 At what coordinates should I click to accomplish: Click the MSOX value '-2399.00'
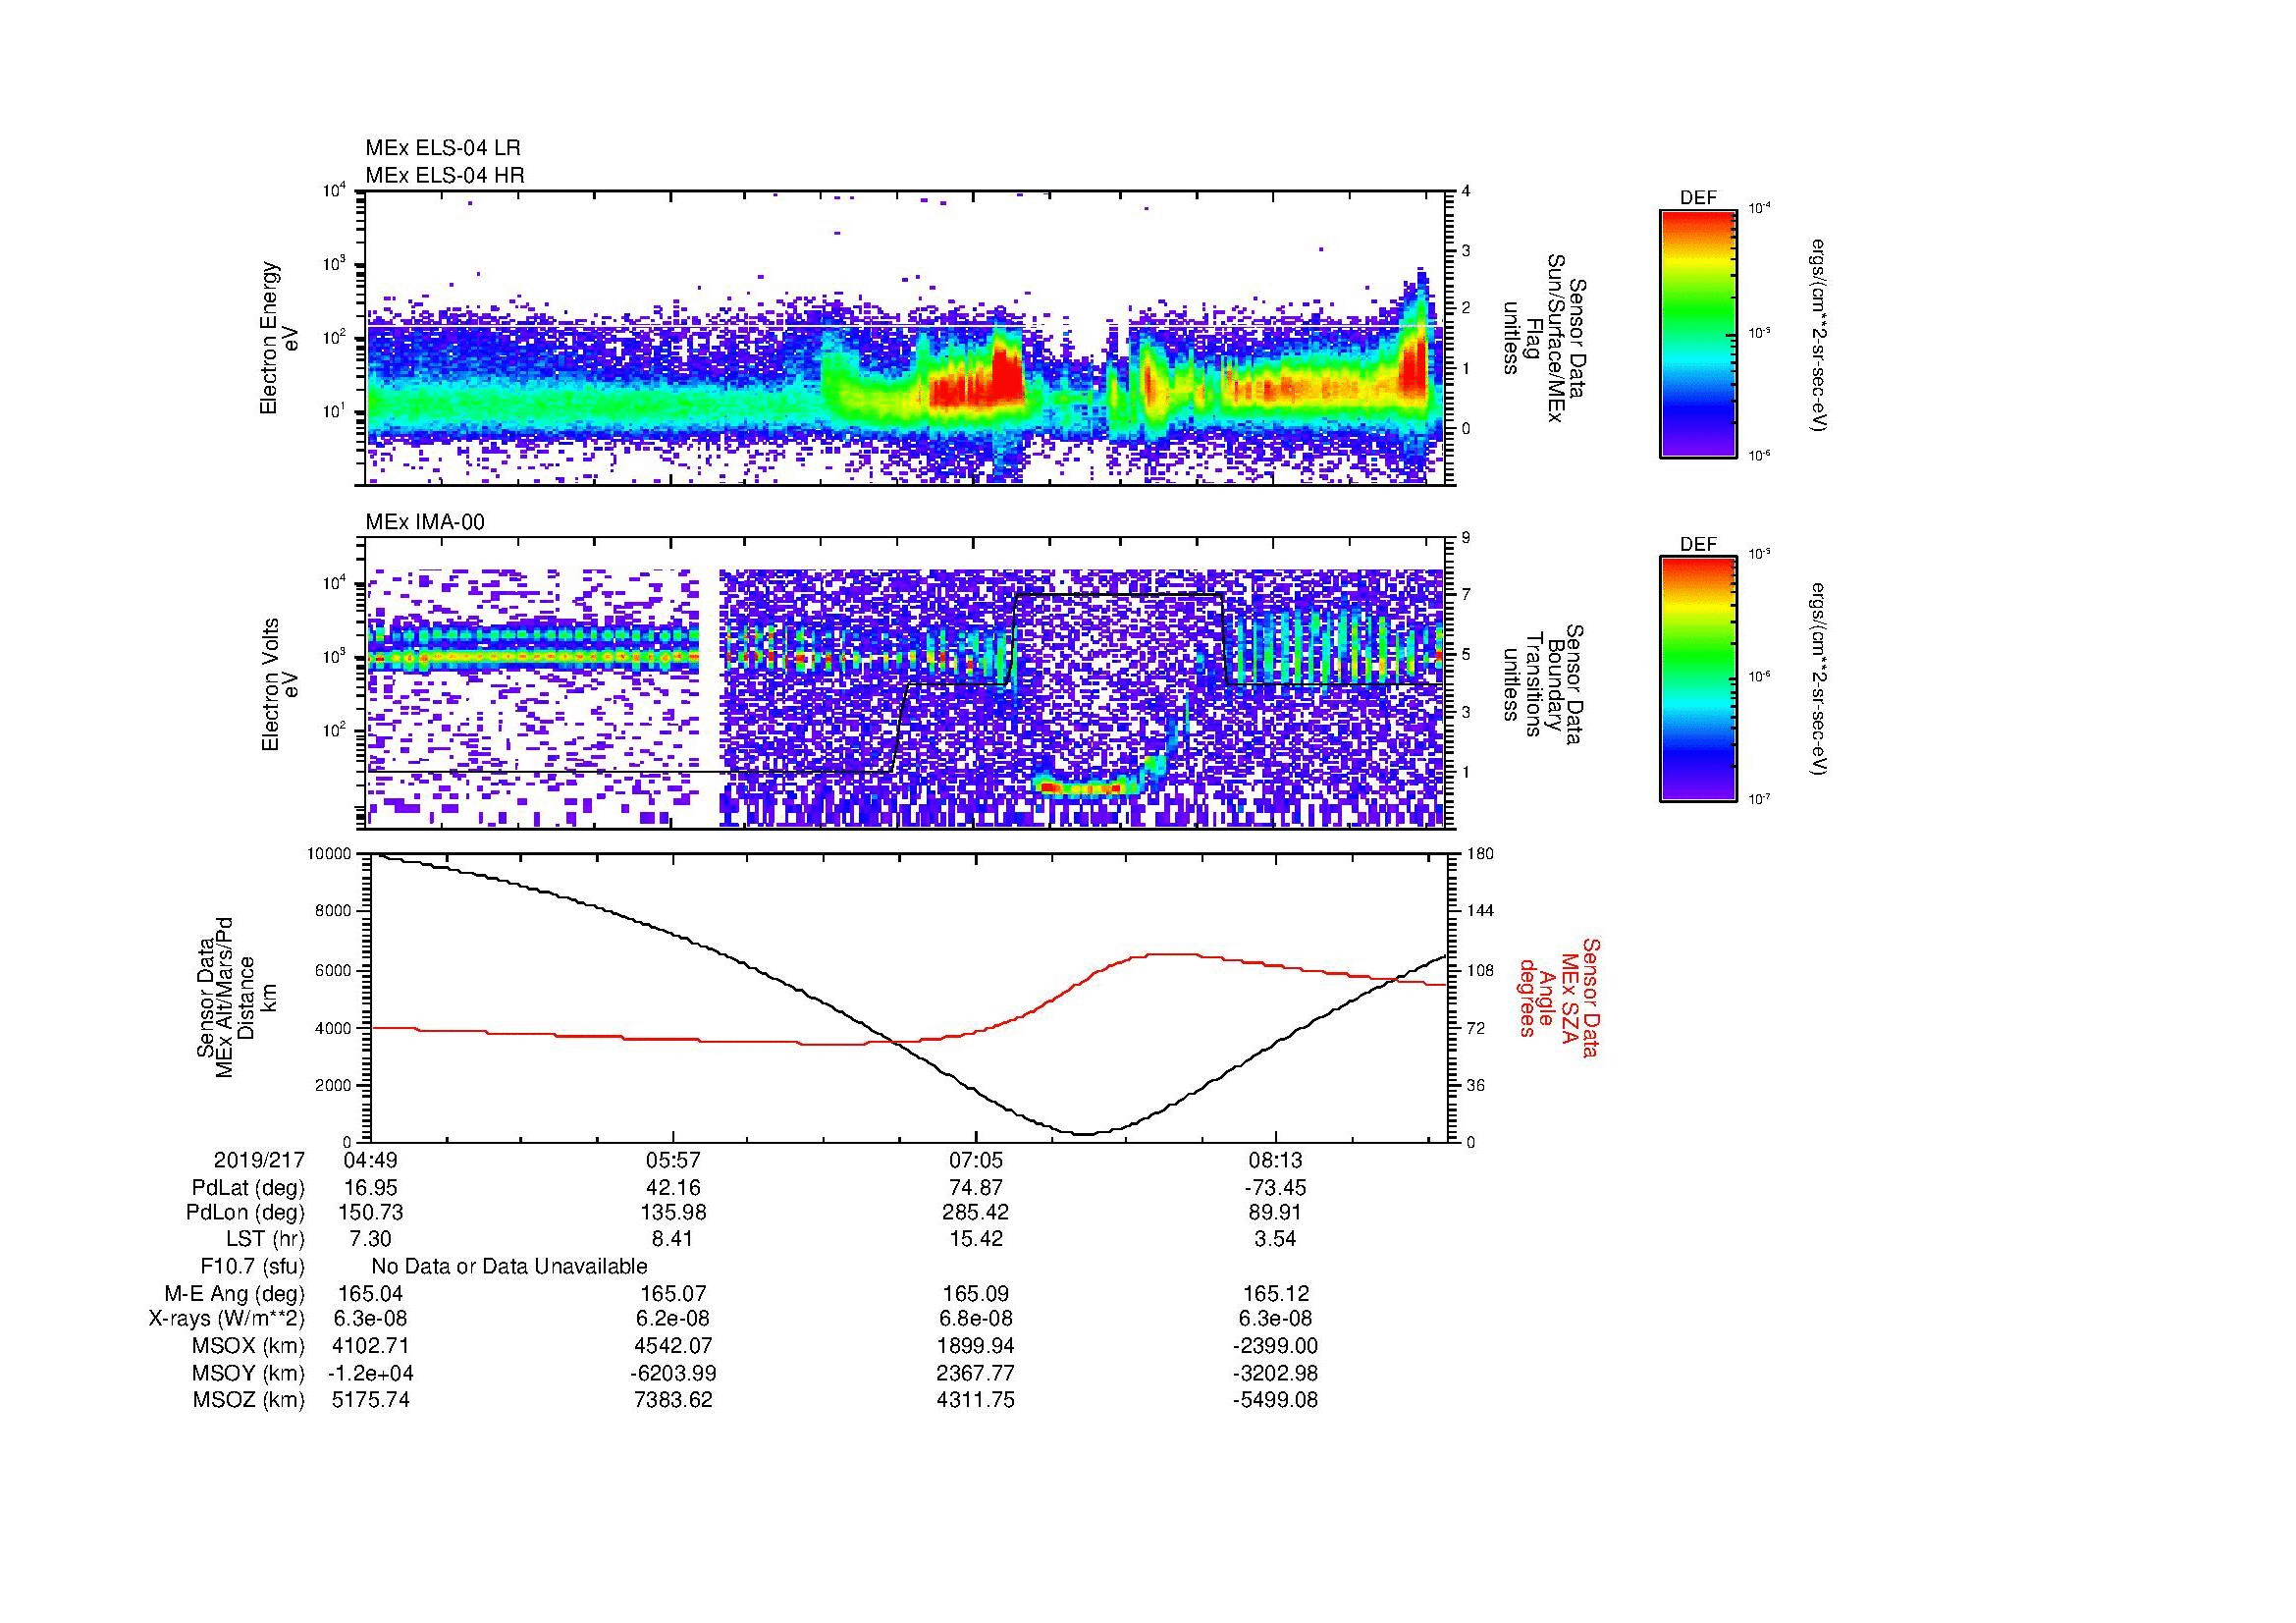click(1276, 1346)
